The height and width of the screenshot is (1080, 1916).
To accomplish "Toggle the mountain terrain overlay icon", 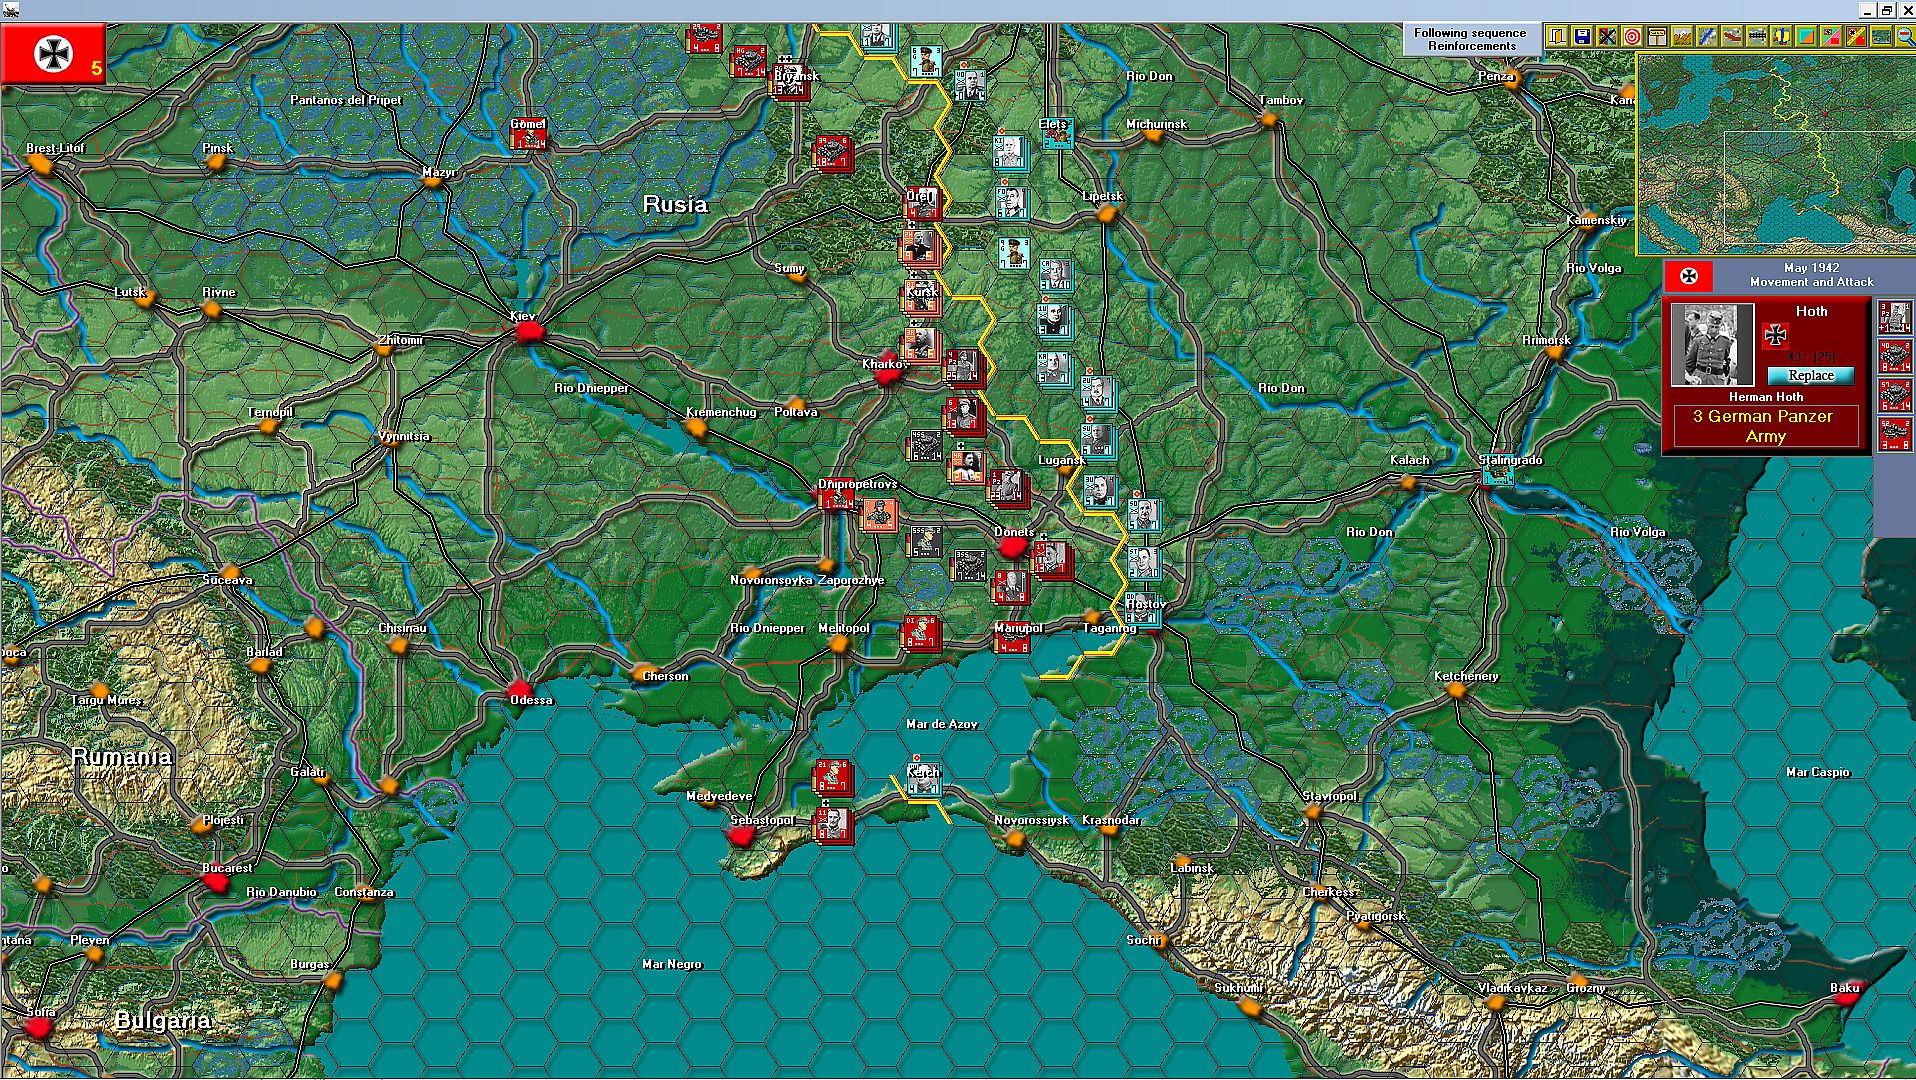I will [x=1682, y=37].
